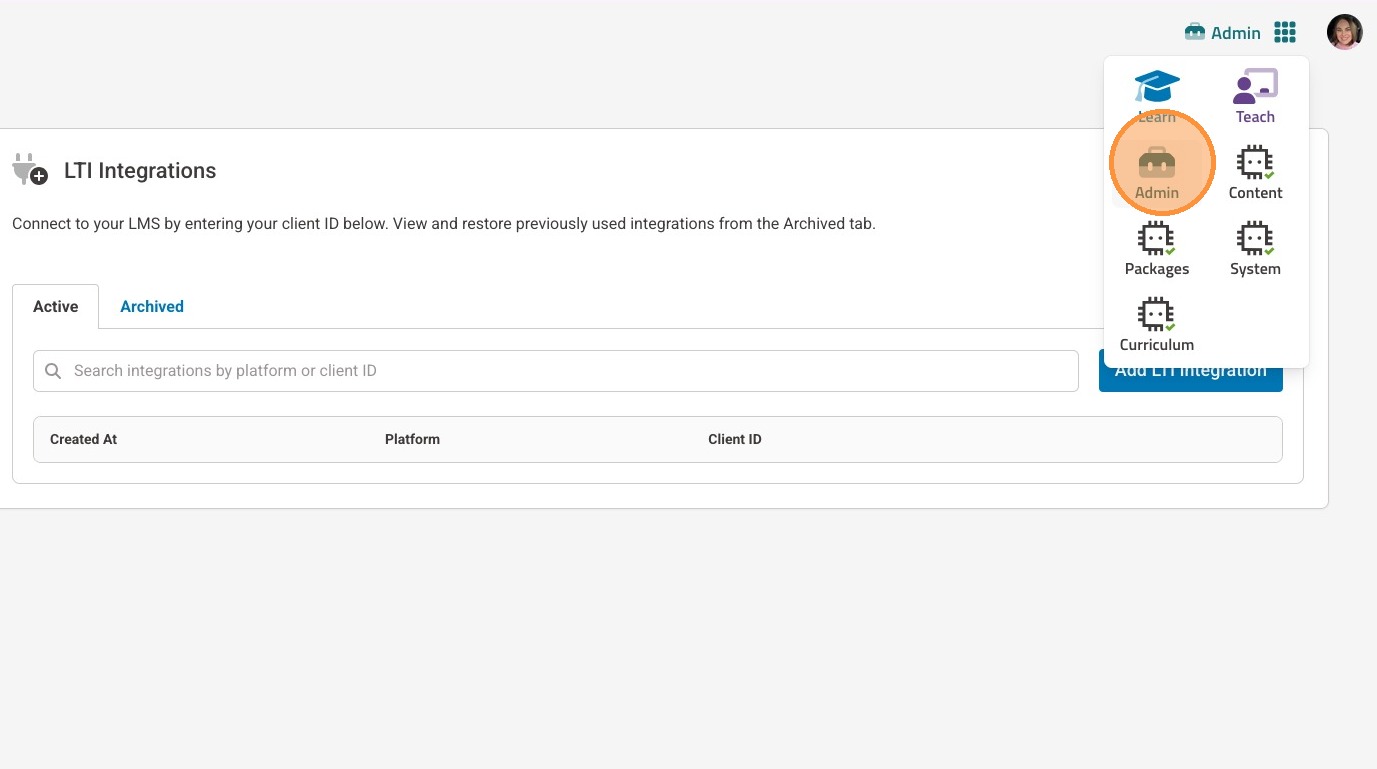The height and width of the screenshot is (769, 1377).
Task: Click the magnifier icon in search box
Action: [53, 371]
